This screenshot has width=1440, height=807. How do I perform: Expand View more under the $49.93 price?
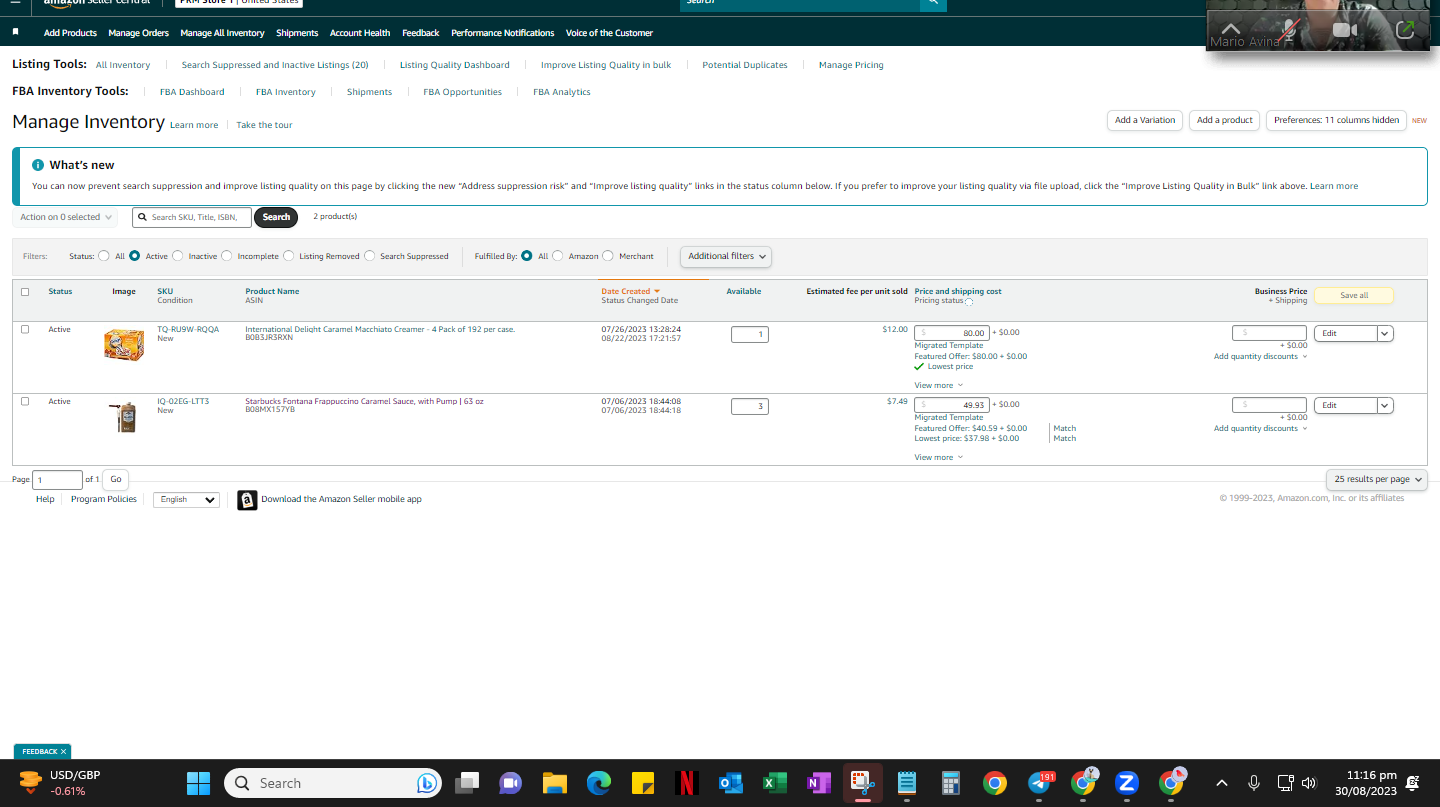(x=938, y=457)
